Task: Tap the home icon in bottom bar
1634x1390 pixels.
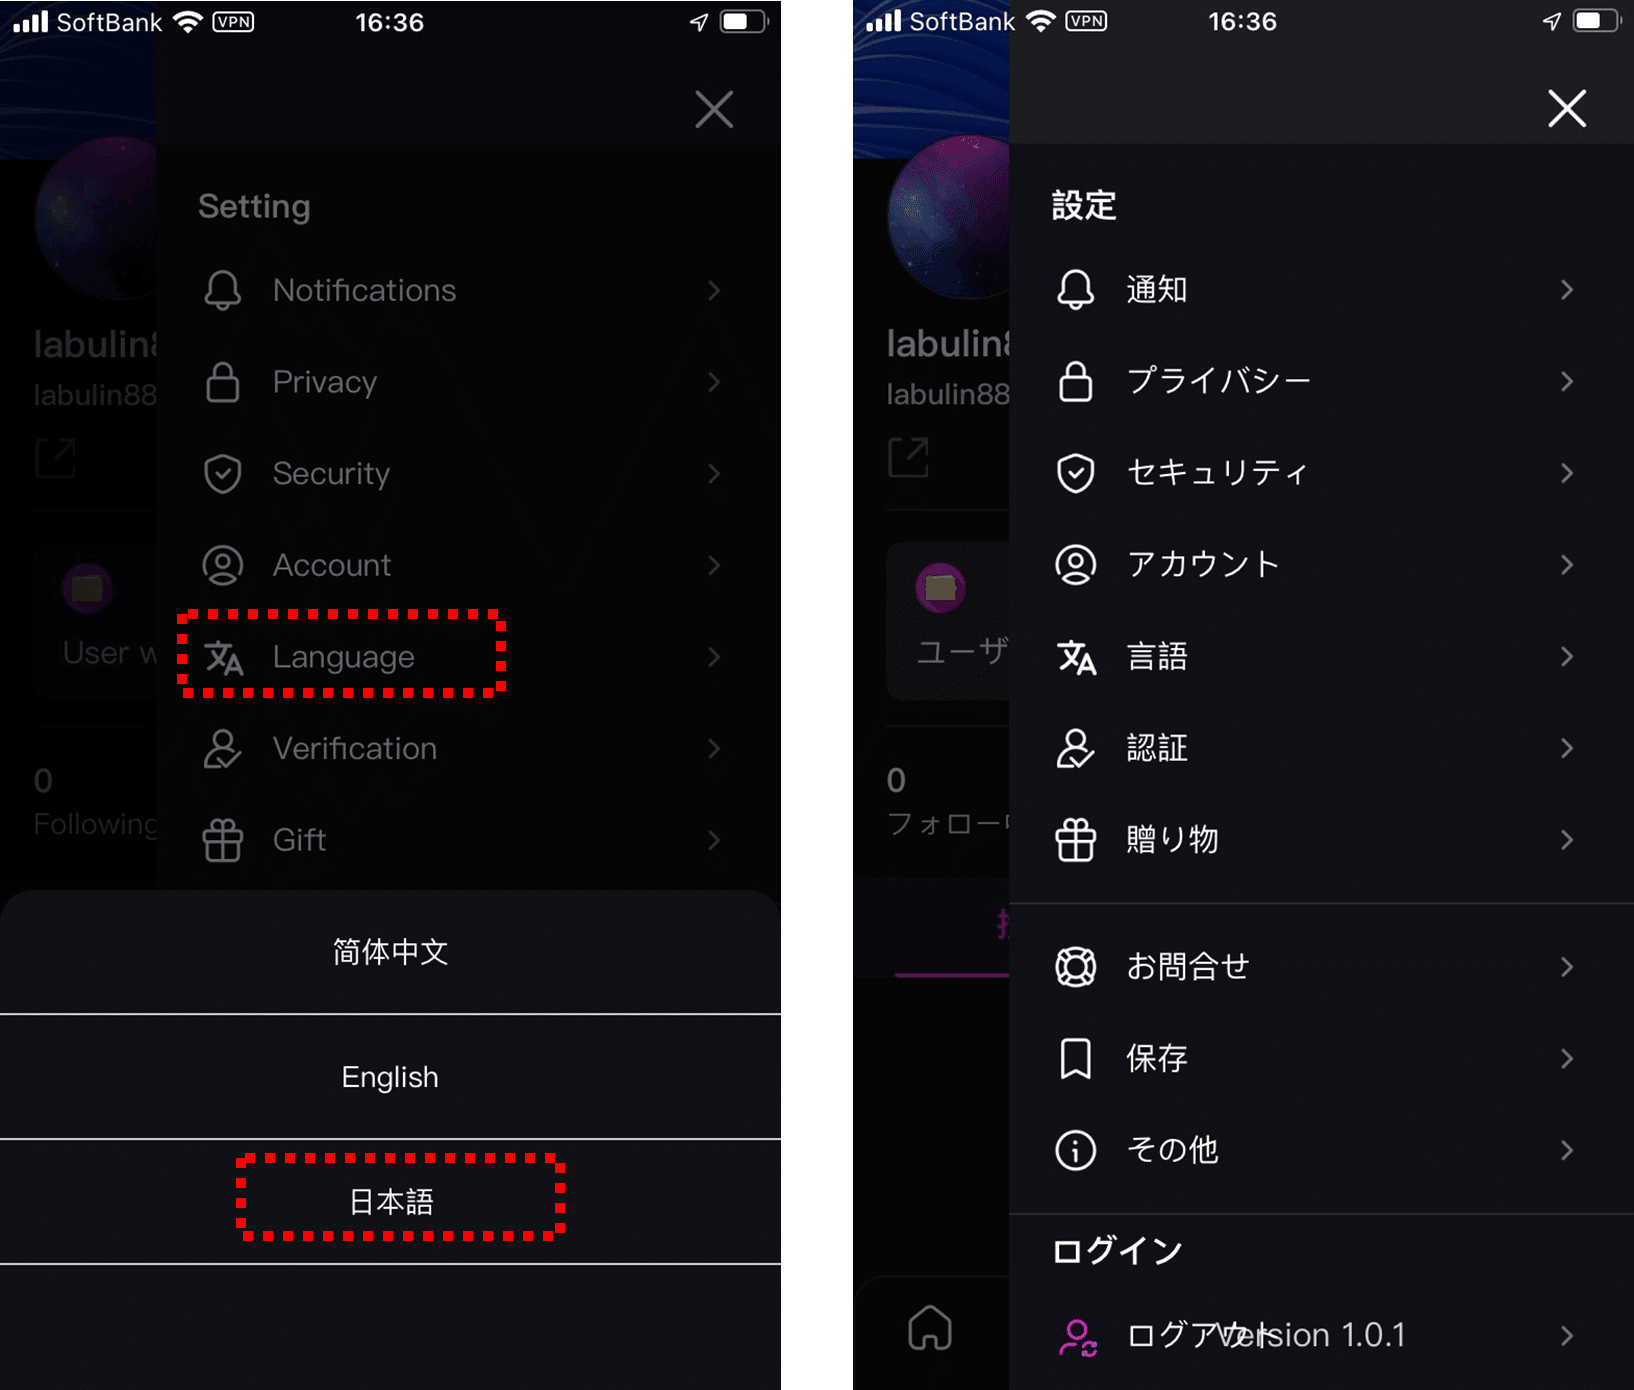Action: click(930, 1328)
